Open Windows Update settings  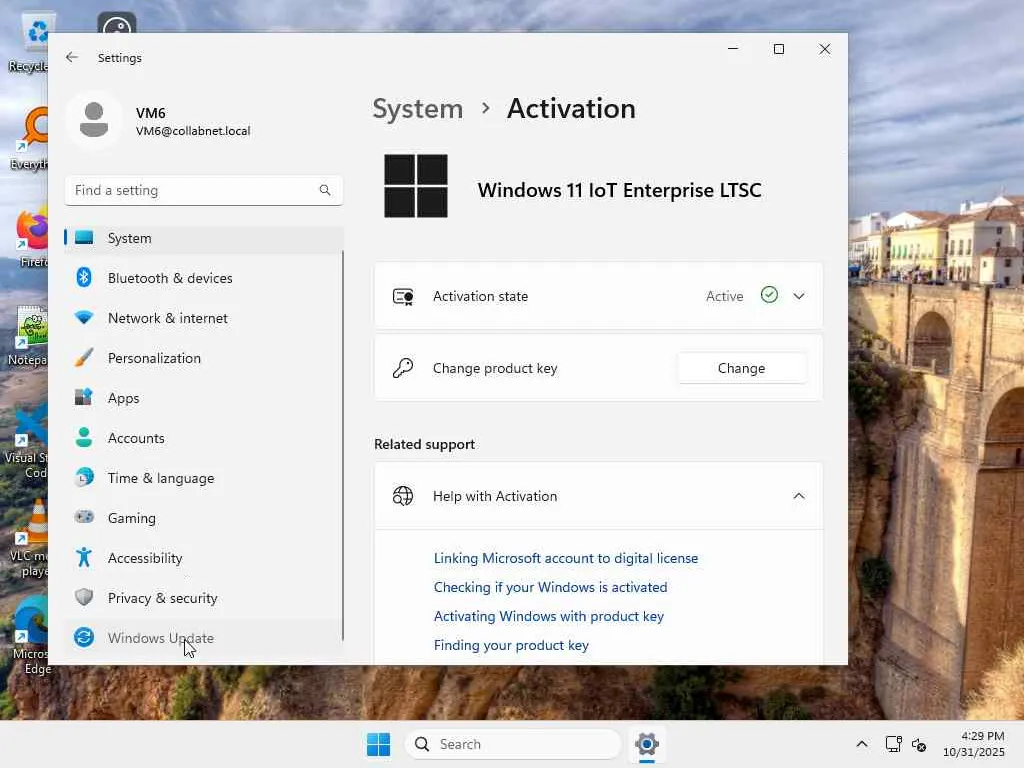204,637
